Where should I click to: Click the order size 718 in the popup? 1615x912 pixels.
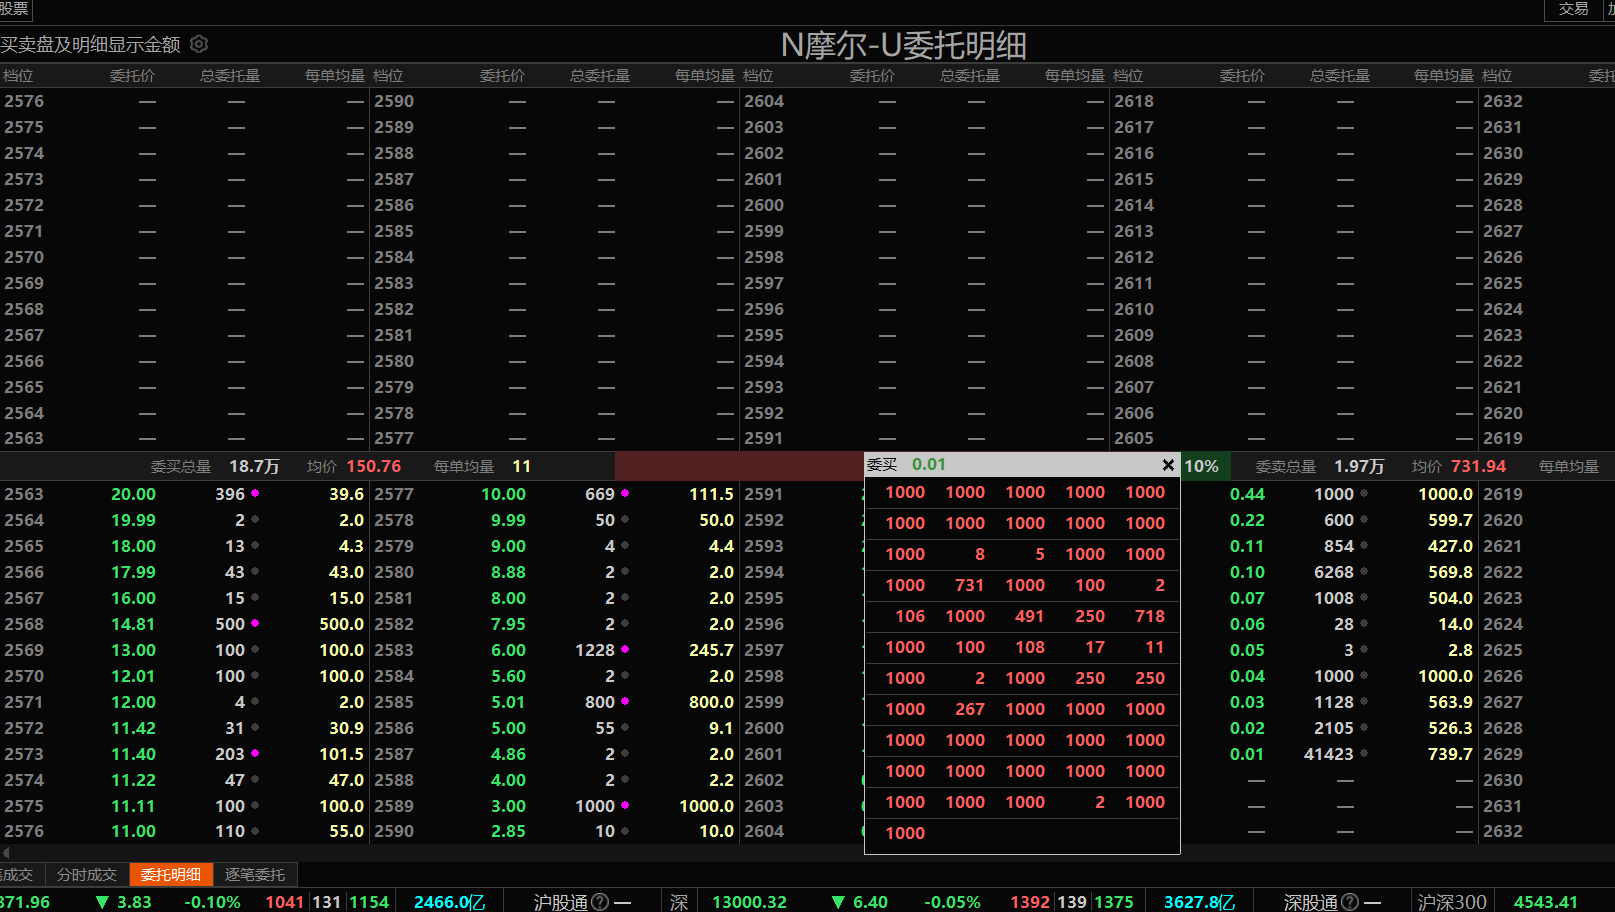1150,616
